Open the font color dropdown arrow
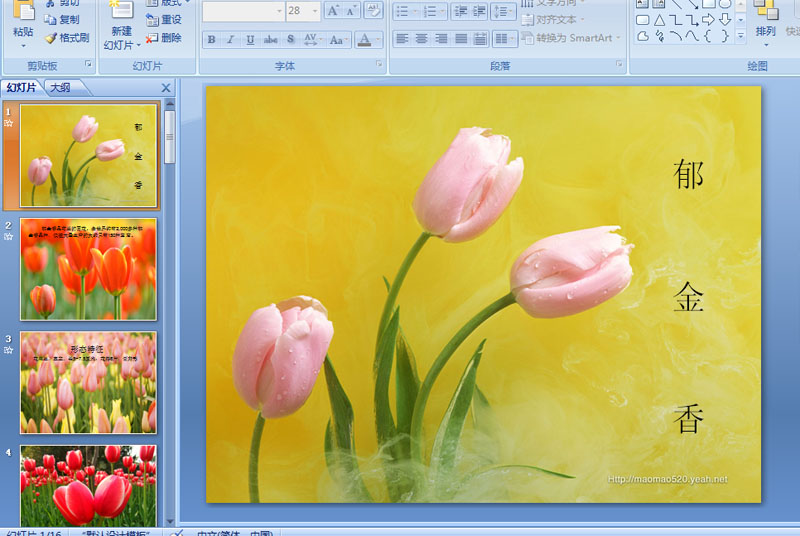This screenshot has width=800, height=536. (x=378, y=39)
